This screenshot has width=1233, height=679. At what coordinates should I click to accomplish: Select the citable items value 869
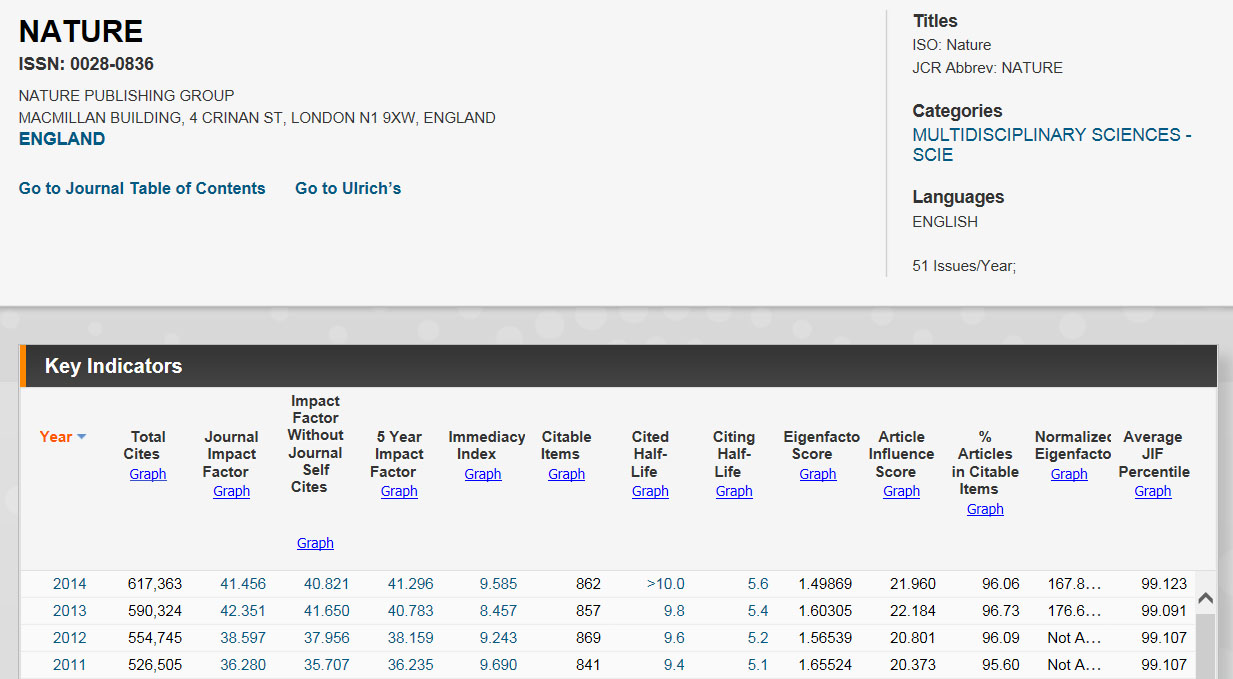coord(589,638)
